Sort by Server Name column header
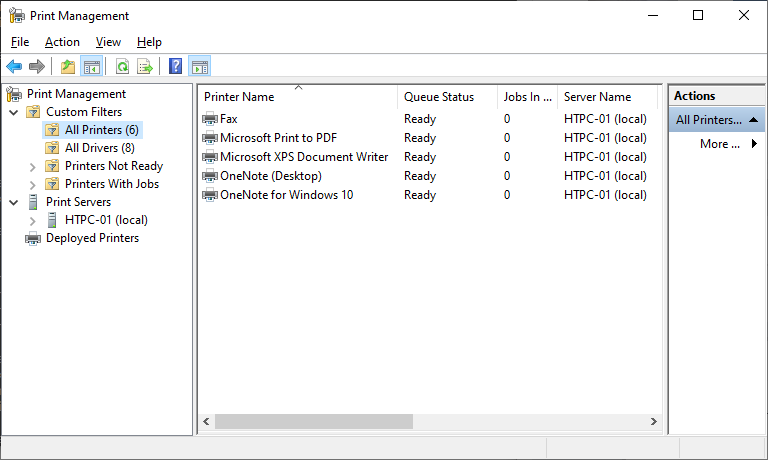 607,97
